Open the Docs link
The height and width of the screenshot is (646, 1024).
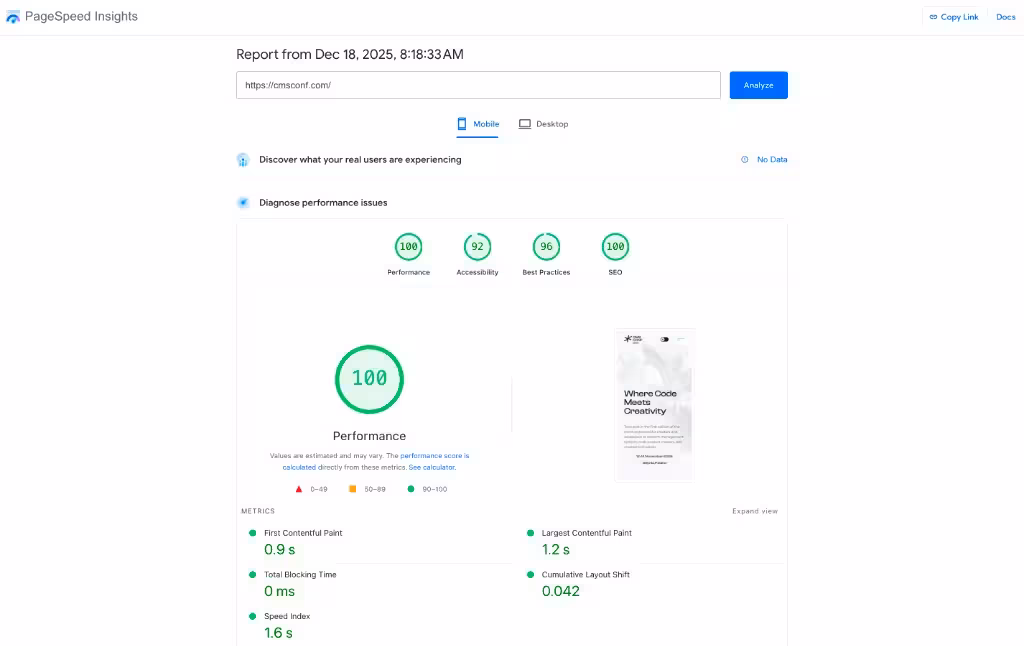pyautogui.click(x=1005, y=17)
